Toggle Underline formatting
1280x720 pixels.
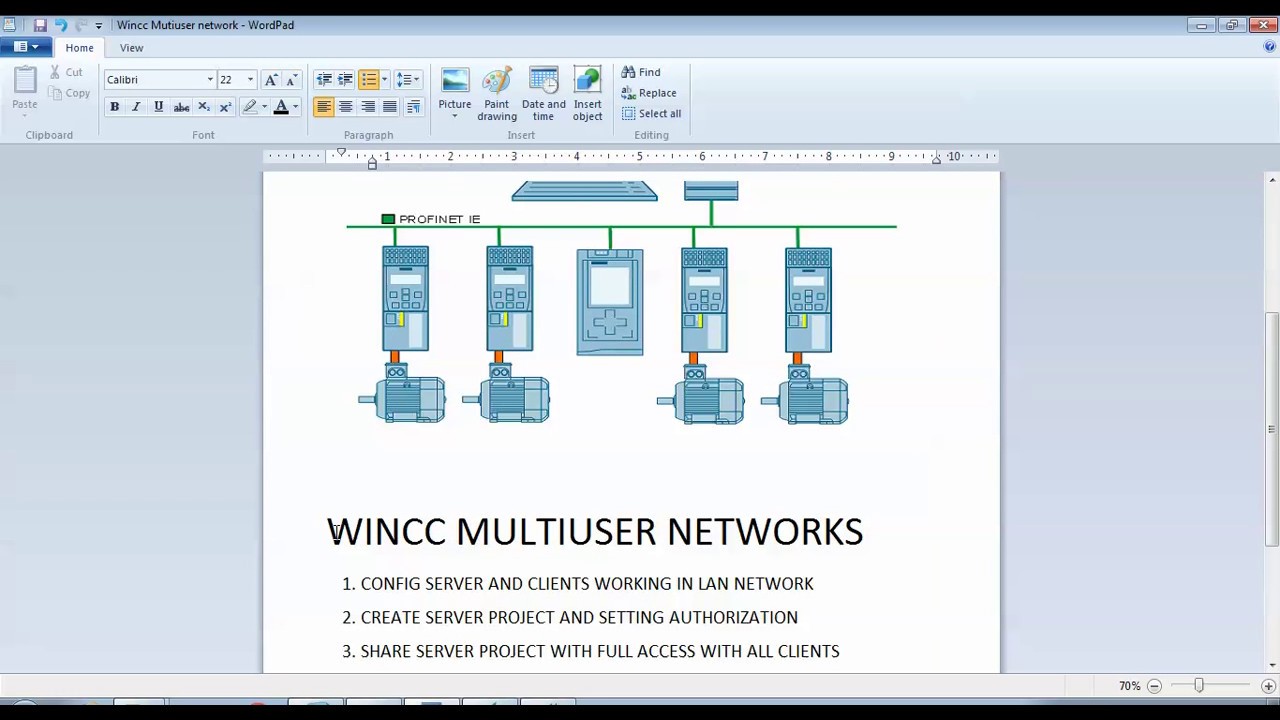click(x=158, y=107)
